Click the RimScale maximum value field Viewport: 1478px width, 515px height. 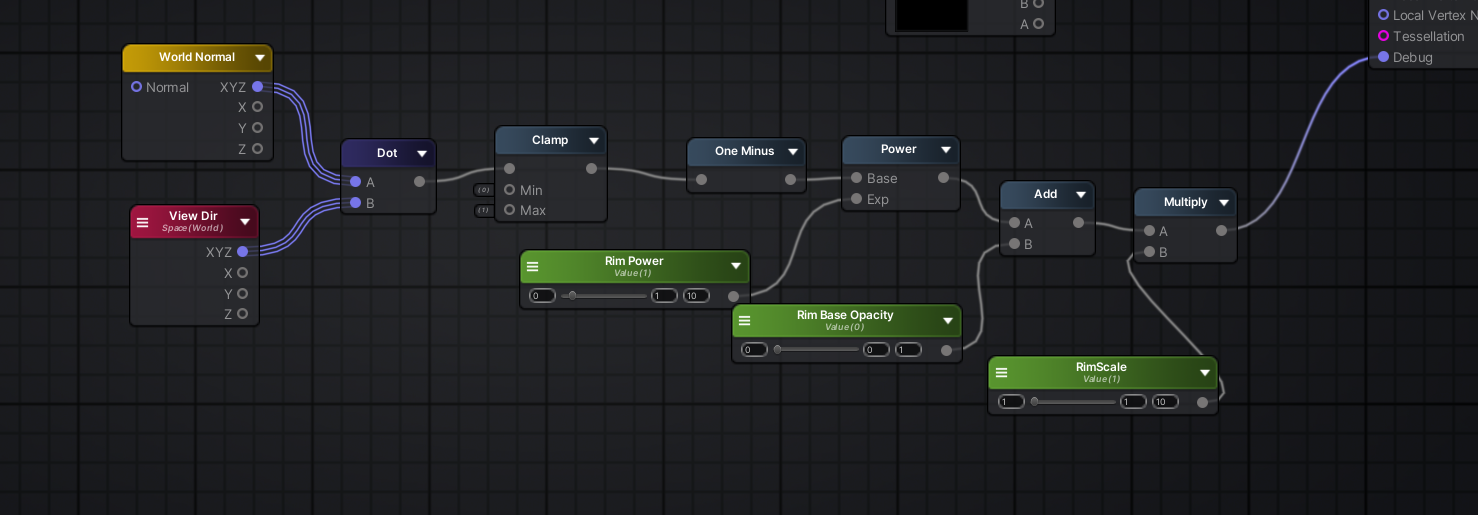[x=1164, y=402]
